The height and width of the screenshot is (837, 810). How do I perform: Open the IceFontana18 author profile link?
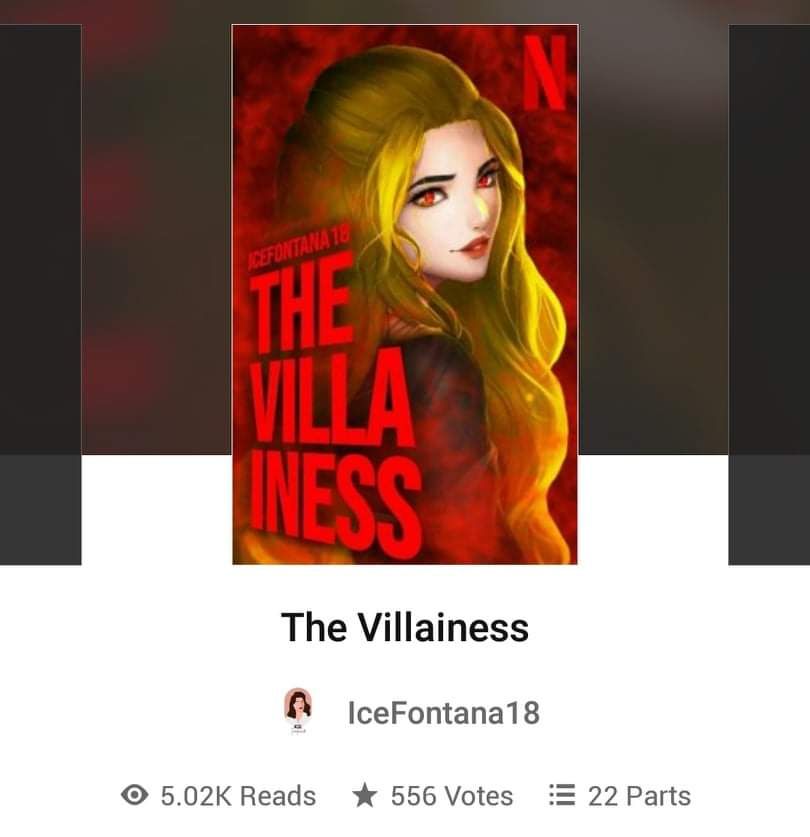coord(443,713)
